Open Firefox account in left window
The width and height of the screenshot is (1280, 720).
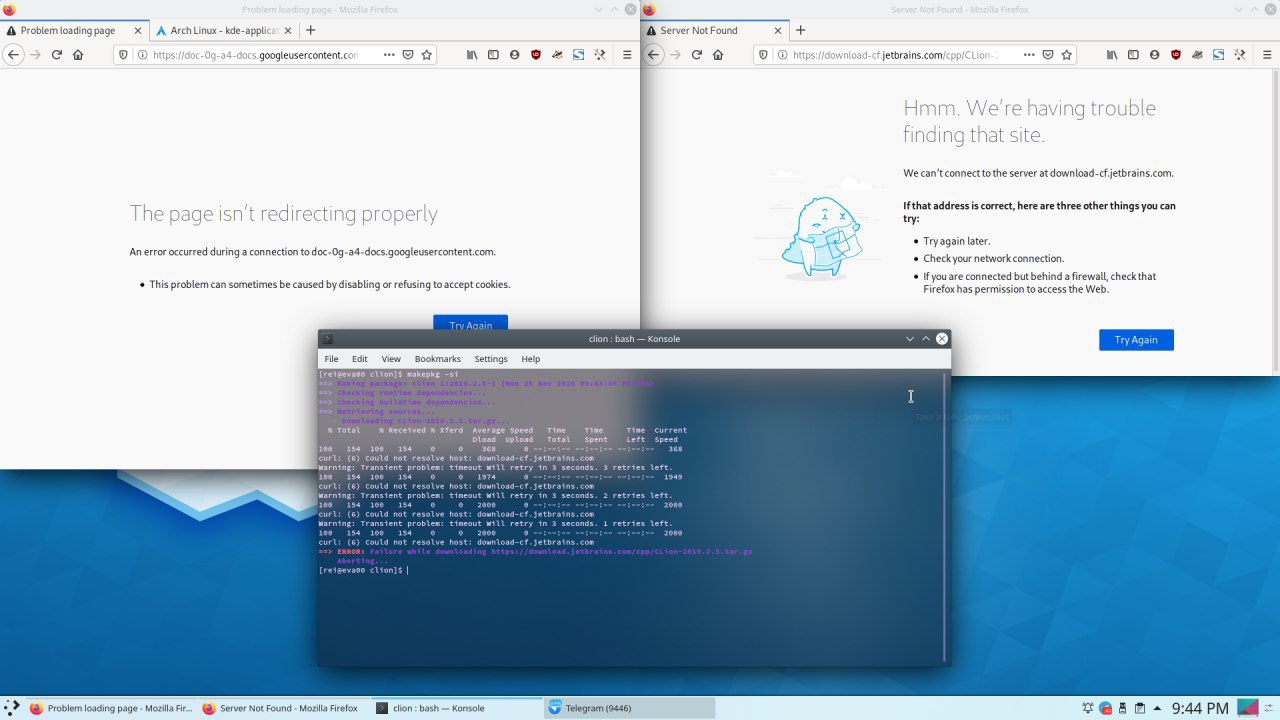[514, 55]
